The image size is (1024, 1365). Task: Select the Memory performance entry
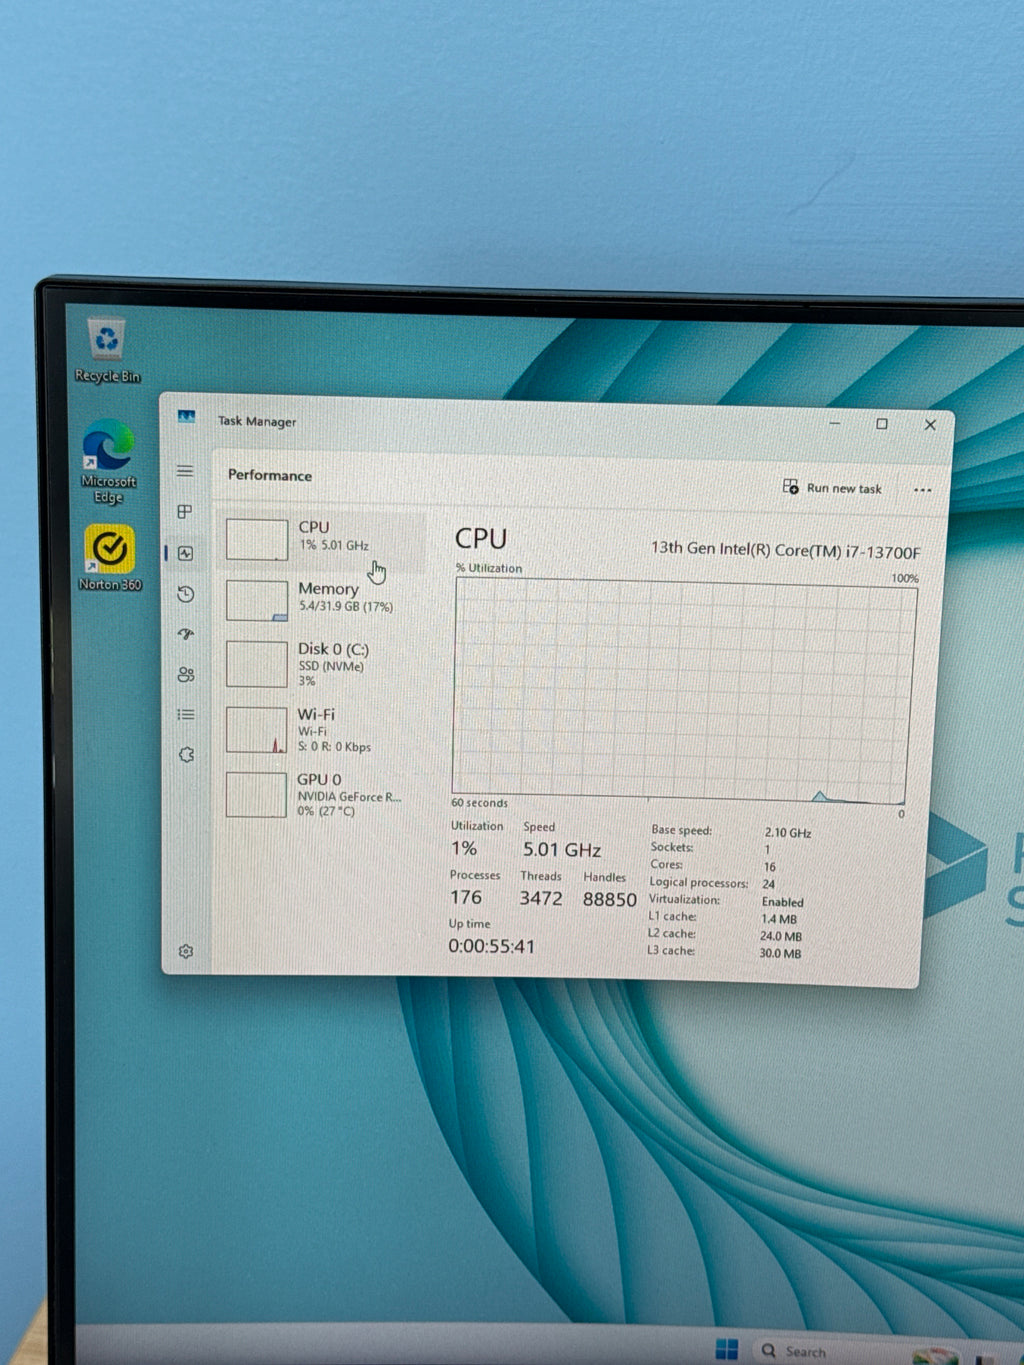pos(320,600)
